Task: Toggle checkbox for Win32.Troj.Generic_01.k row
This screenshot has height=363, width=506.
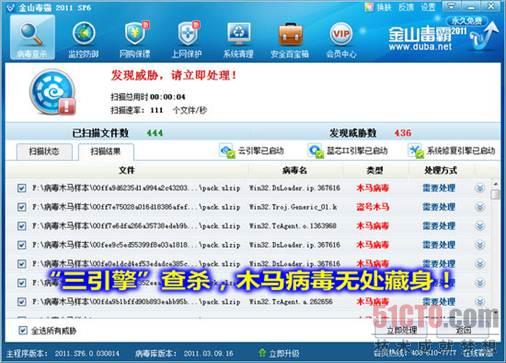Action: (x=22, y=207)
